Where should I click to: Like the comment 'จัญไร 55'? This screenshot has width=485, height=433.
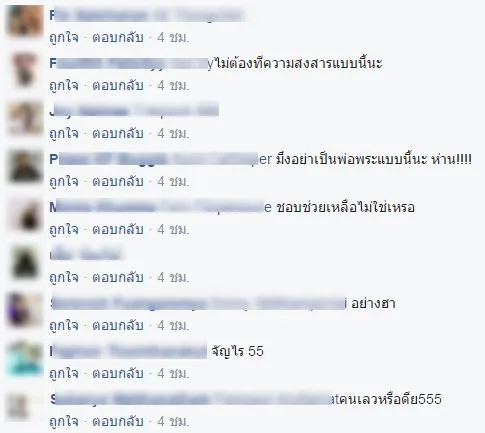pos(64,373)
